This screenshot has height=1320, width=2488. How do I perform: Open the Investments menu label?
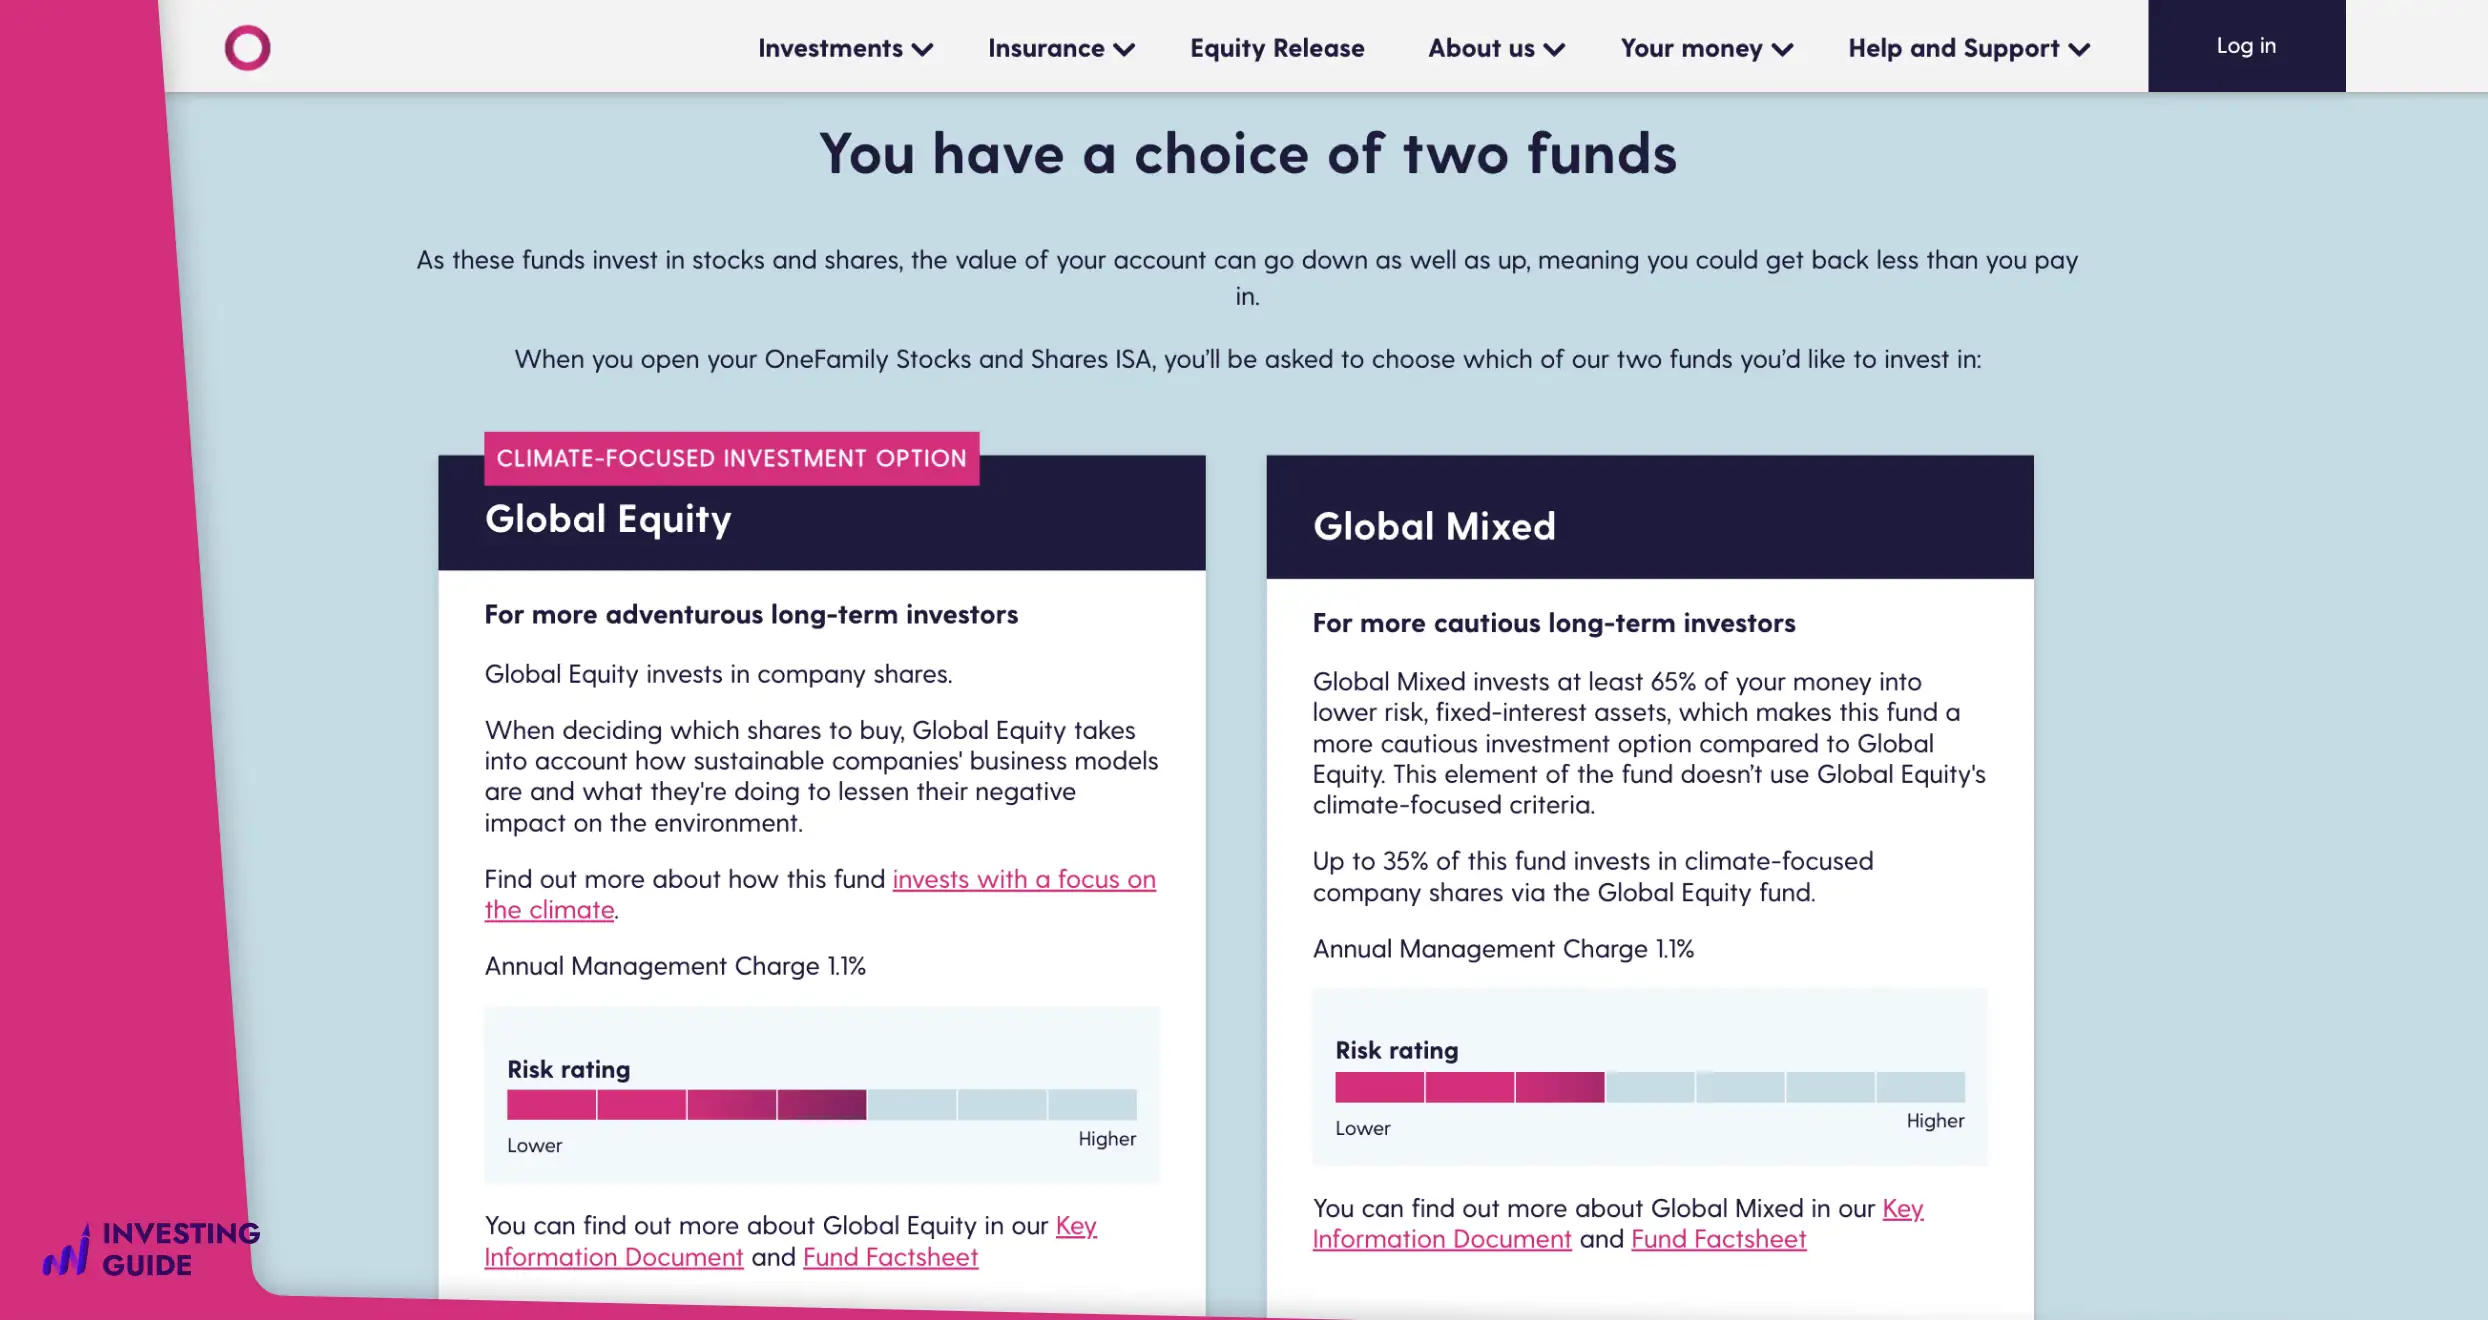(830, 48)
